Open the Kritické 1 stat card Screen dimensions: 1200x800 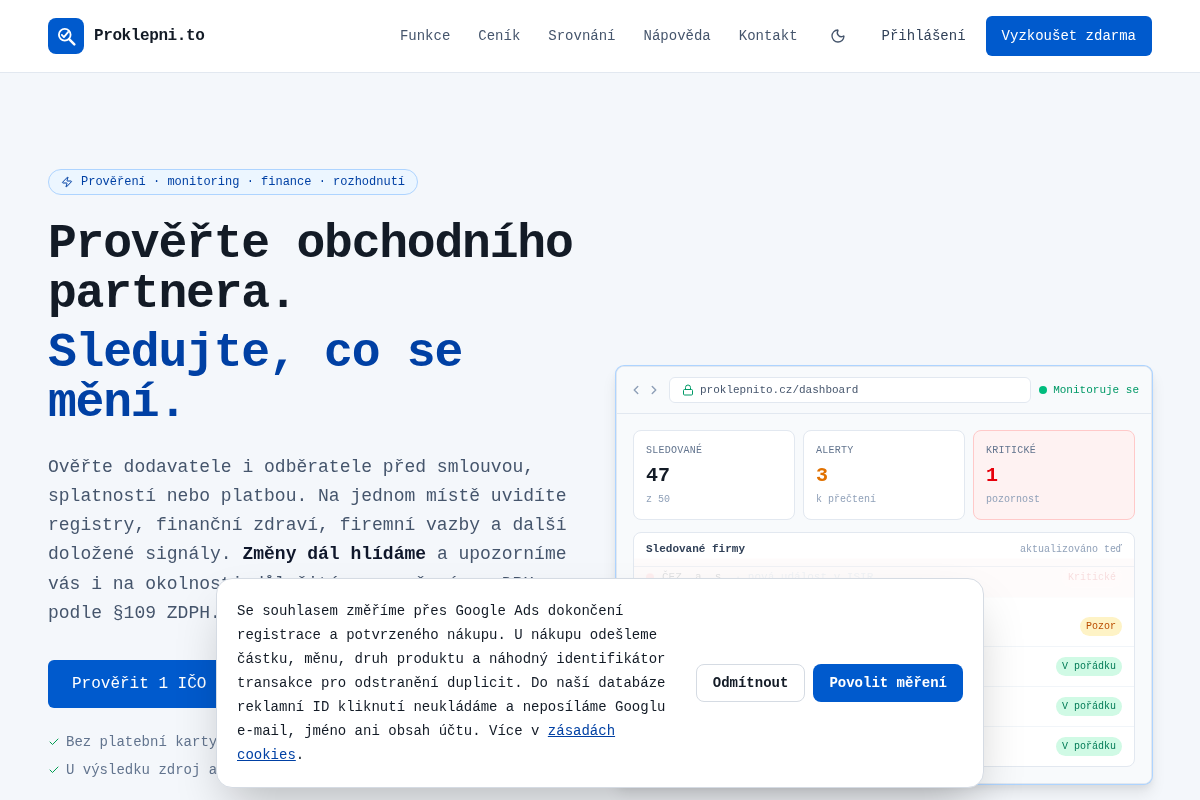point(1054,475)
